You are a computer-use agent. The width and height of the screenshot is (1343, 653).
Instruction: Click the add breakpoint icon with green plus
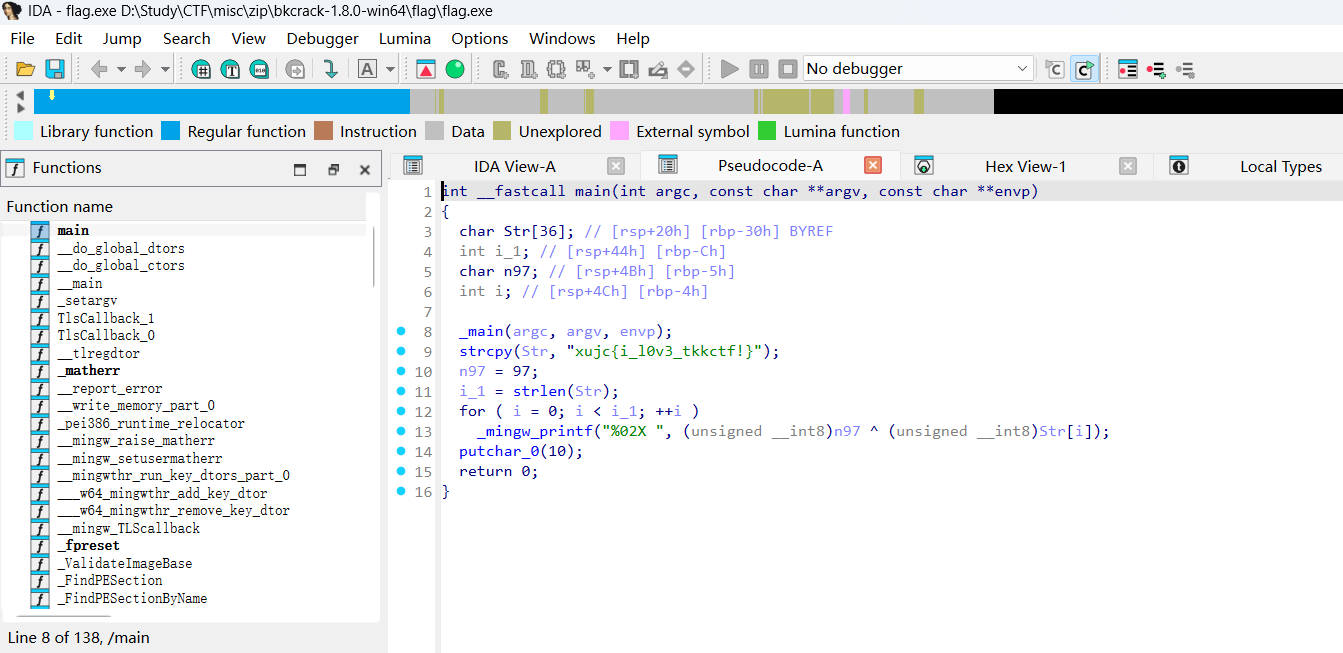(1157, 69)
